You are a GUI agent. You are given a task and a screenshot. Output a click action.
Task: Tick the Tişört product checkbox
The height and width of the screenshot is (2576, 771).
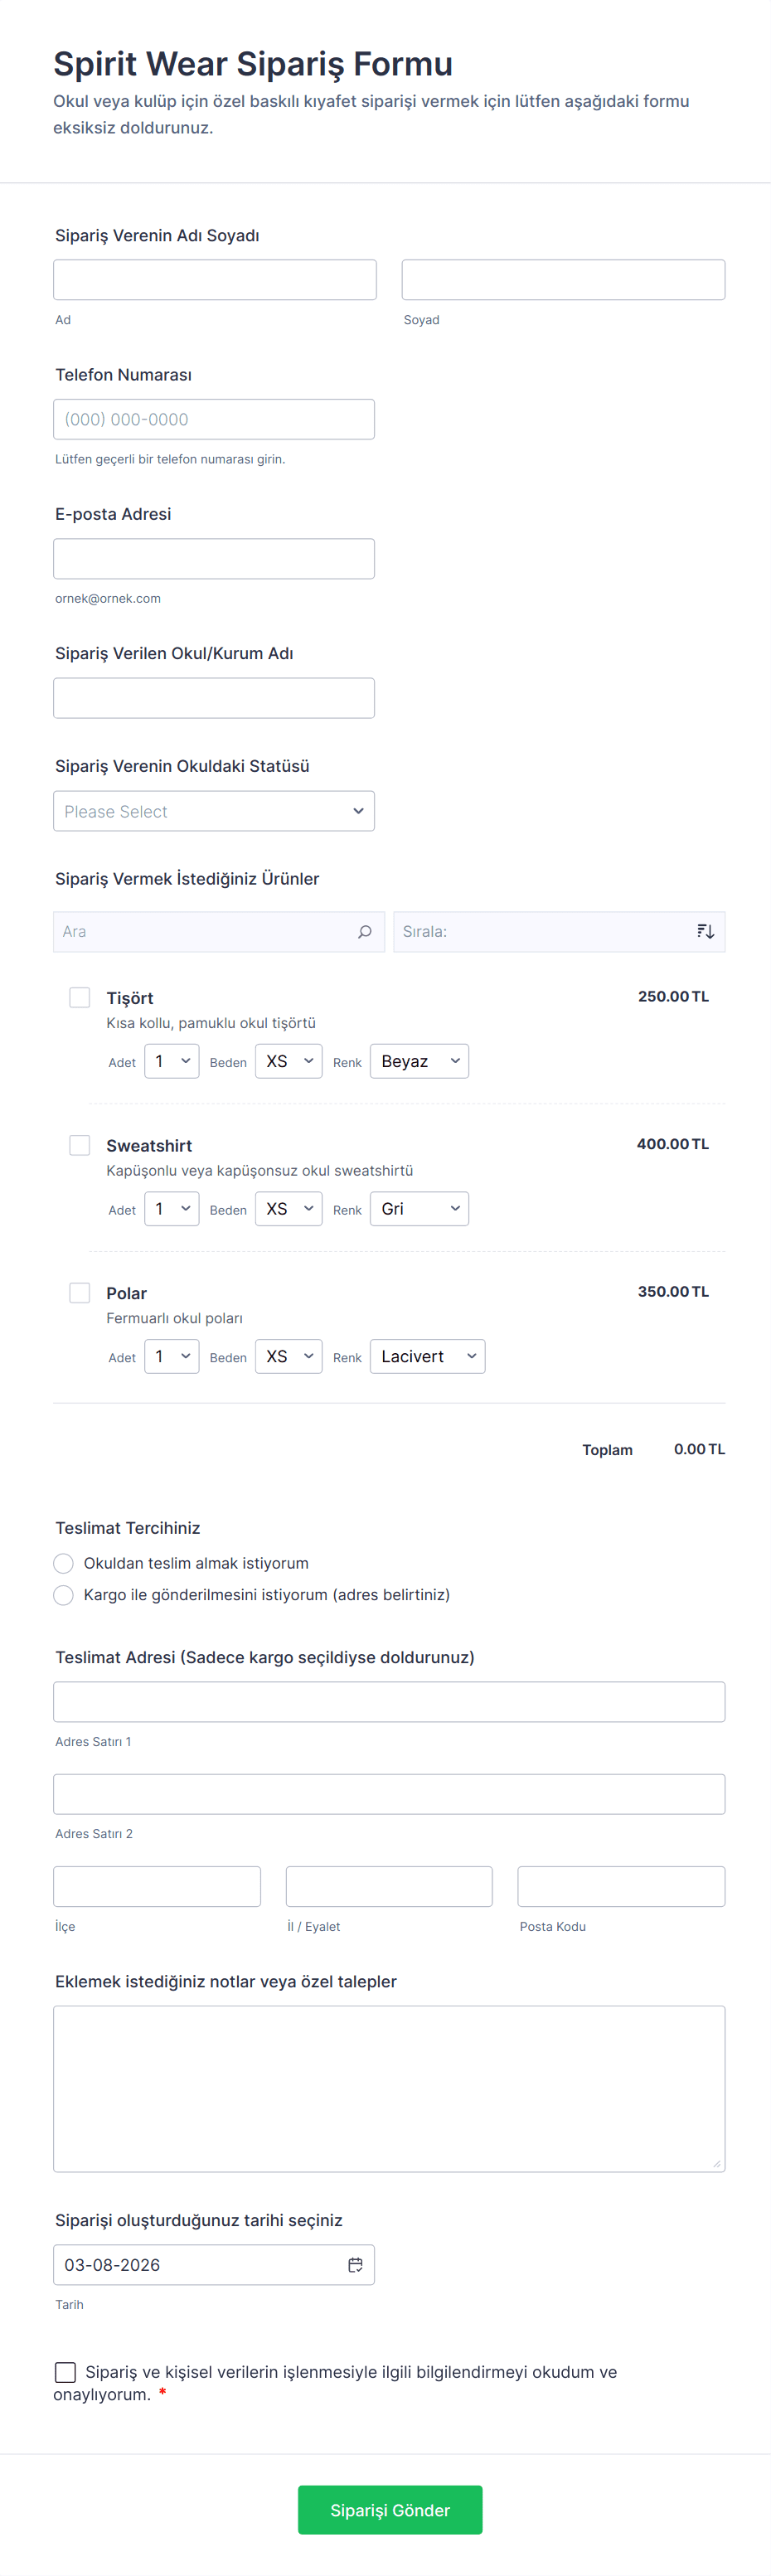[80, 998]
